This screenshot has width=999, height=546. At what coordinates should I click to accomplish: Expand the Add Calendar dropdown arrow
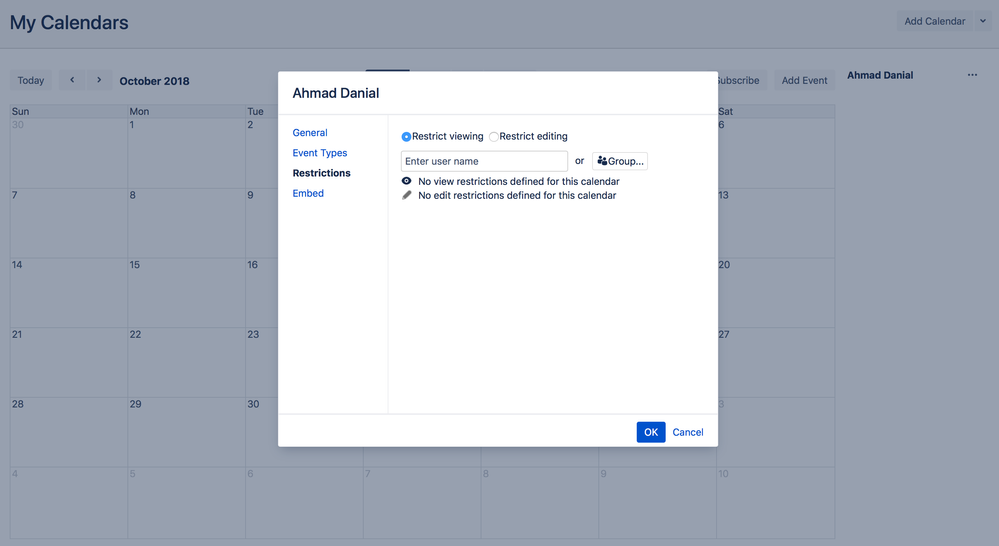click(982, 21)
